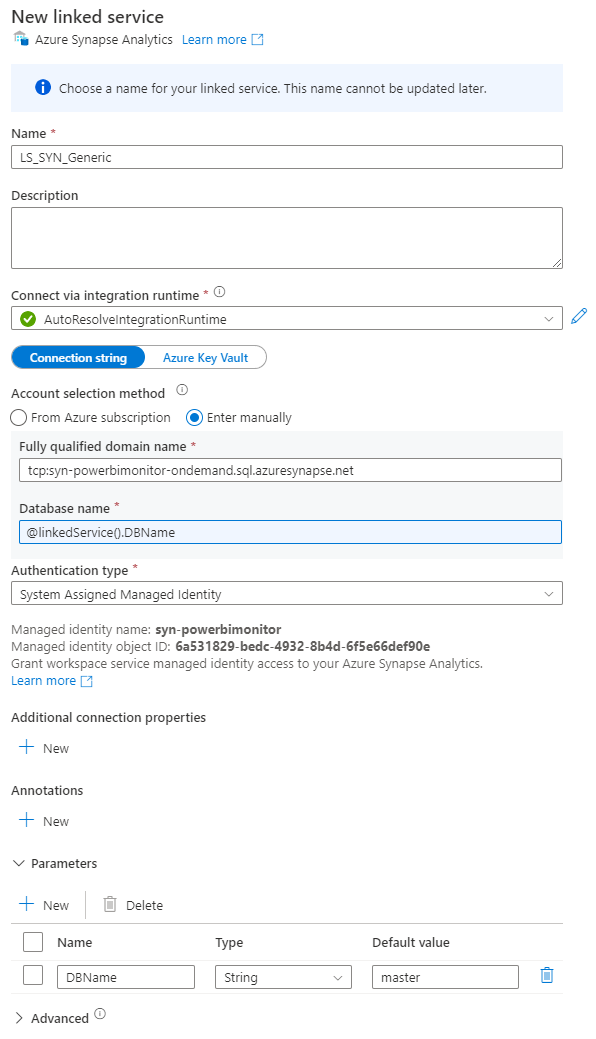Click the Azure Synapse Analytics service icon

point(20,39)
